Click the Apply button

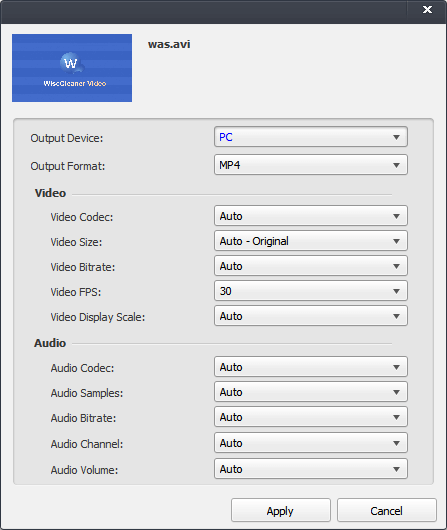point(281,510)
